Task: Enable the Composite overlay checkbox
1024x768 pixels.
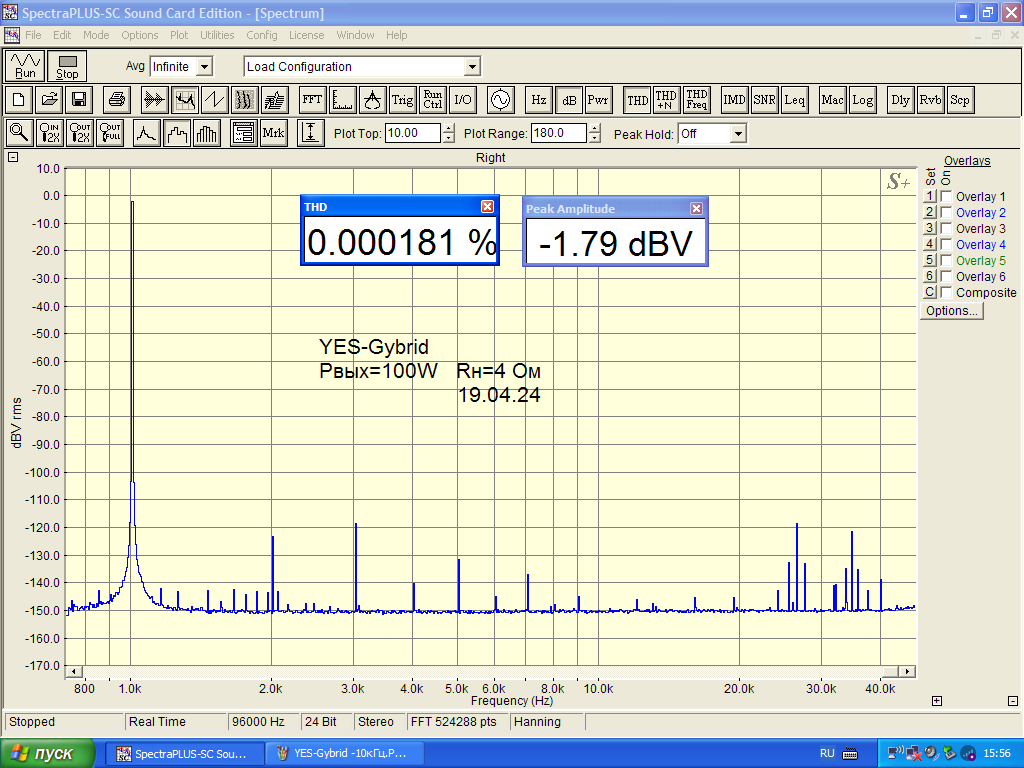Action: (946, 292)
